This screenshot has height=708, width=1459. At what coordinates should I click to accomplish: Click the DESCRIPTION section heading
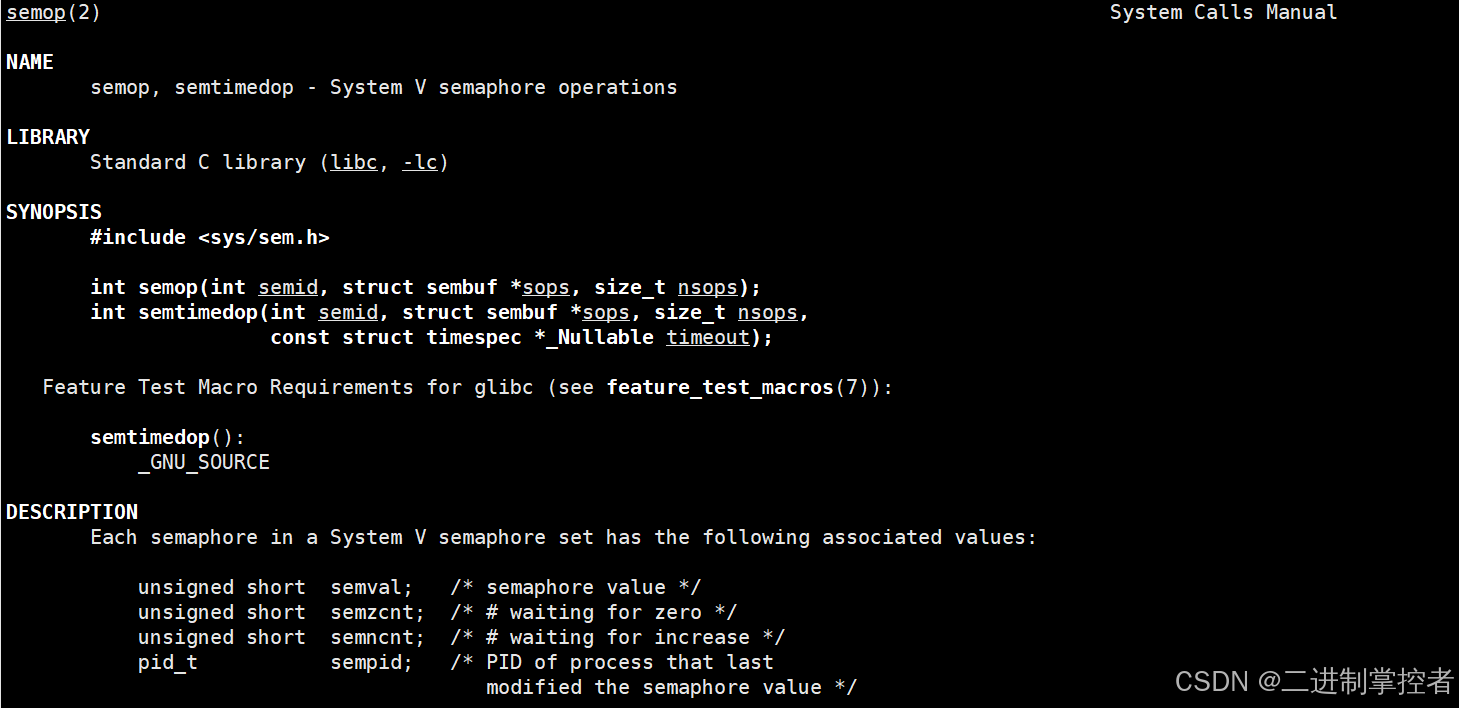pos(72,512)
